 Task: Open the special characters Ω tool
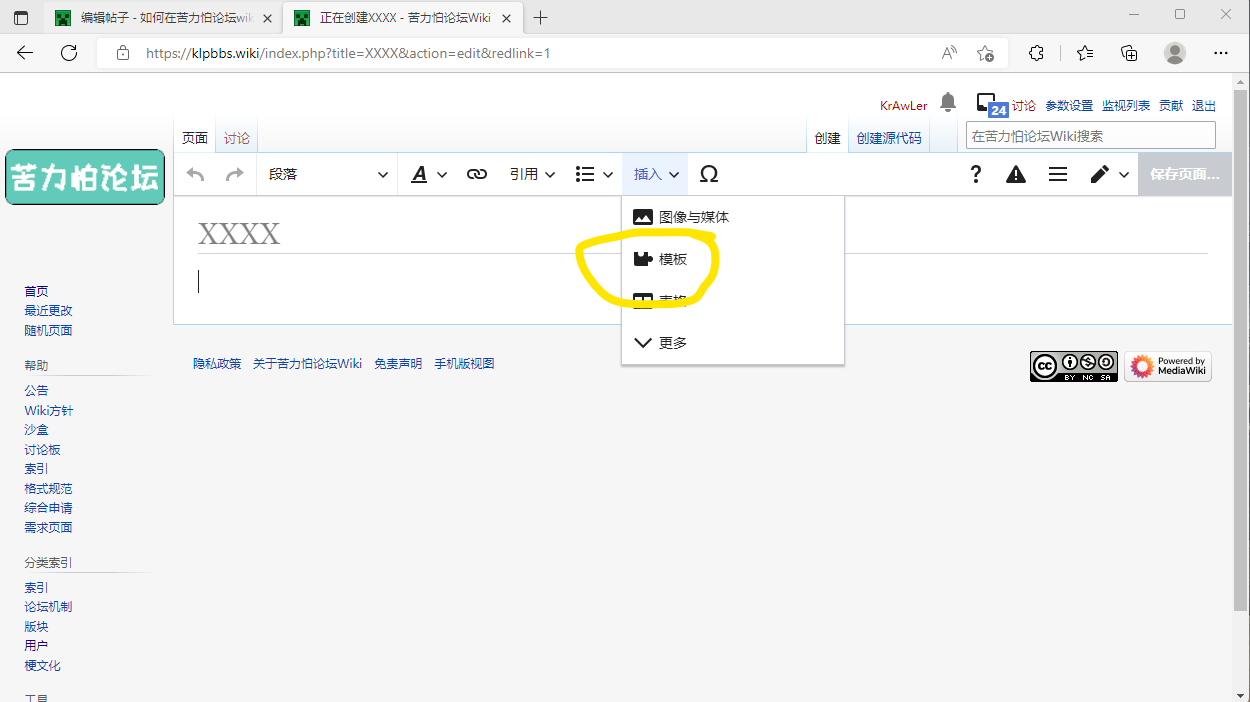click(708, 174)
